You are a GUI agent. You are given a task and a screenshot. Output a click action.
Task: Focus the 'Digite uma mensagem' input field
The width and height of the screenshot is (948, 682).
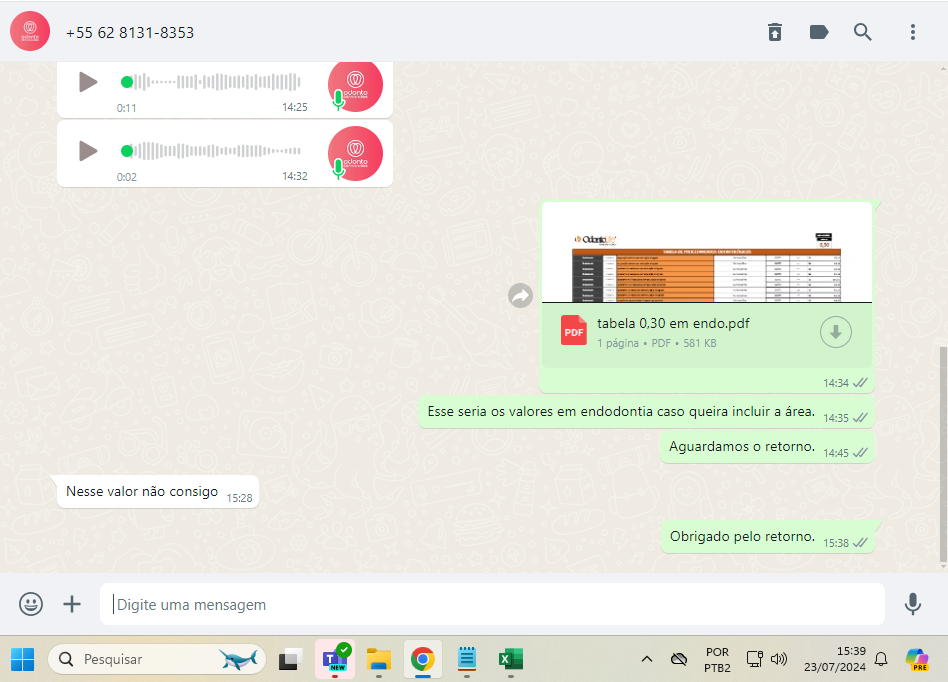click(492, 604)
